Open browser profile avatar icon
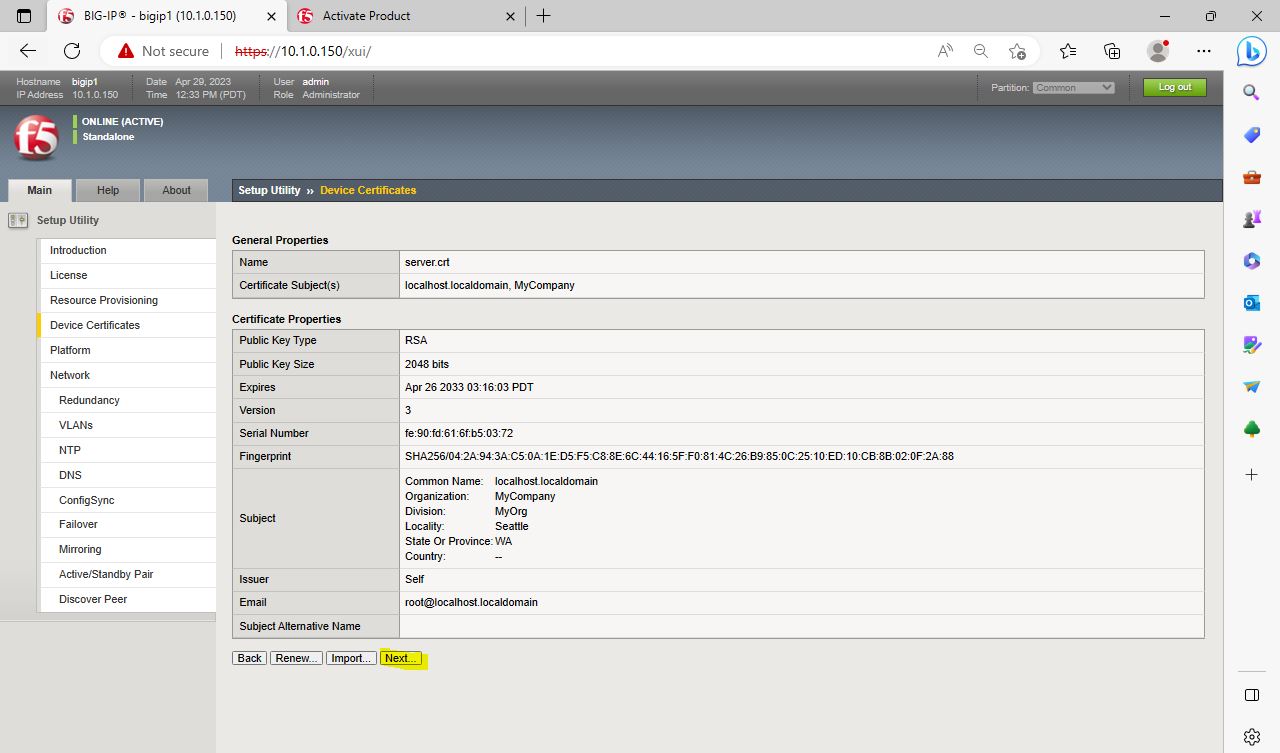This screenshot has height=753, width=1280. (x=1158, y=51)
